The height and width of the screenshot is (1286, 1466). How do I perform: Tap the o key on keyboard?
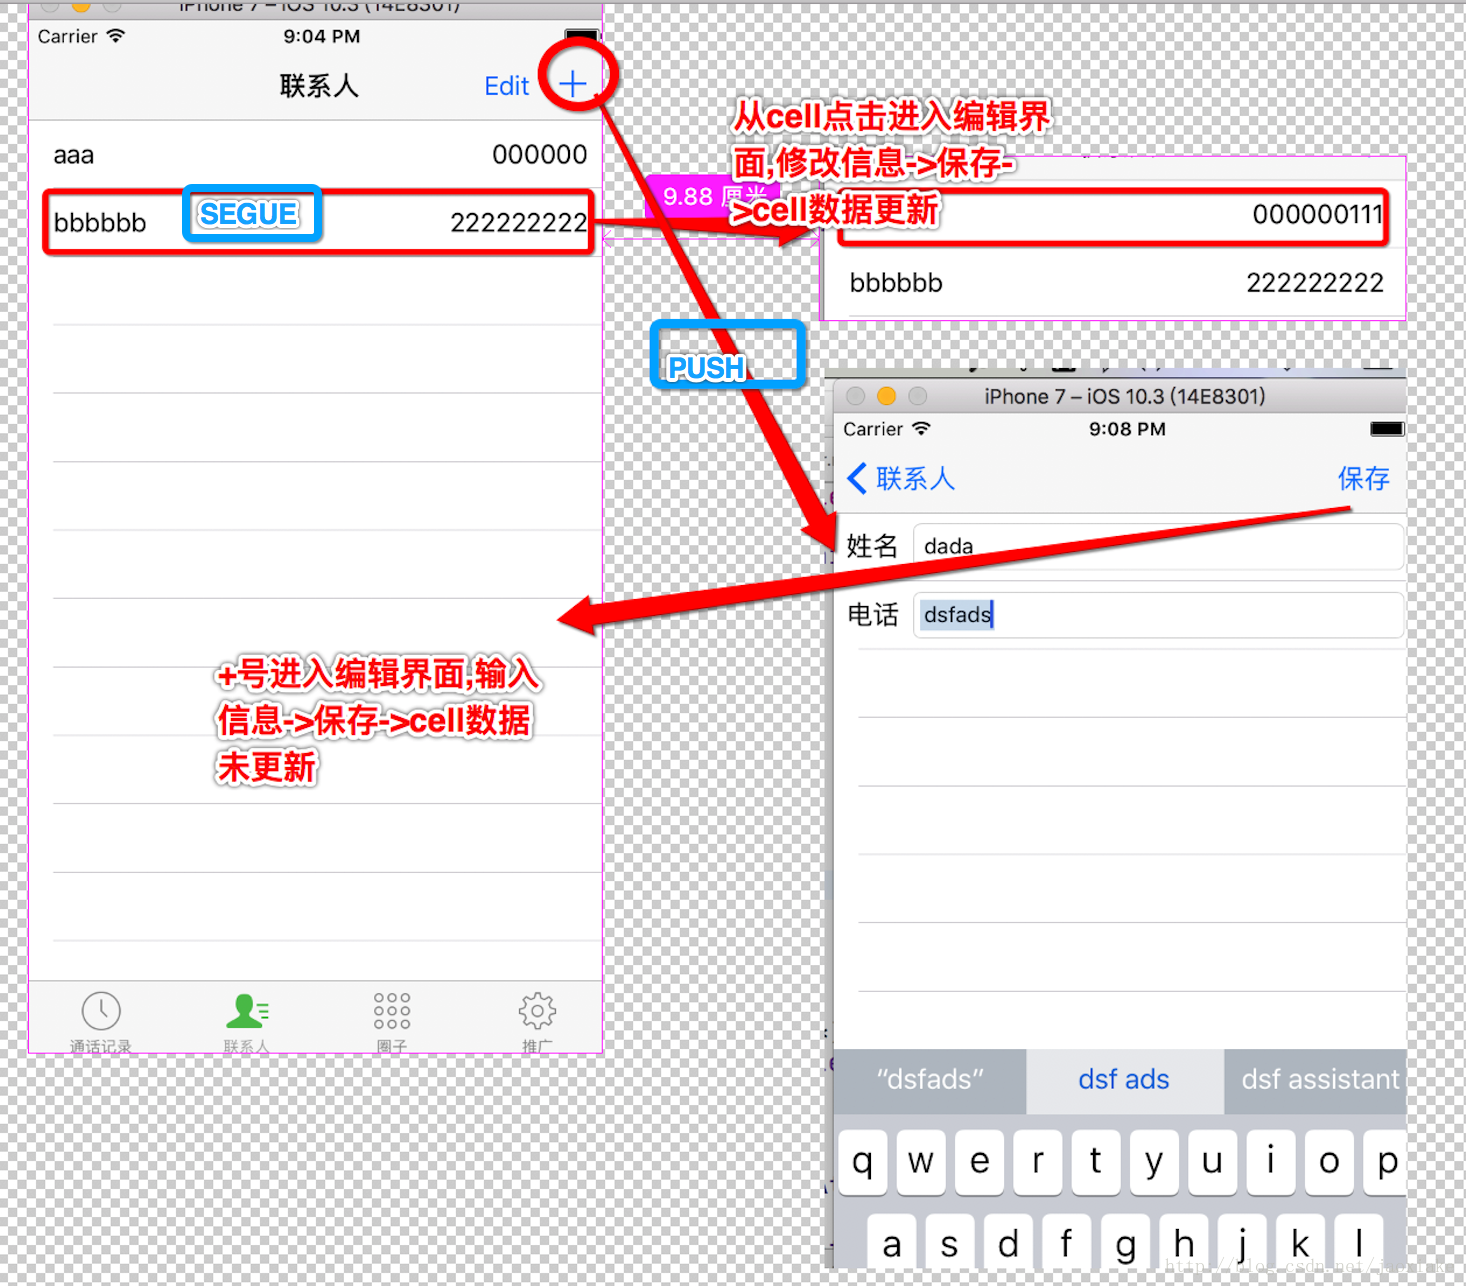[x=1329, y=1162]
